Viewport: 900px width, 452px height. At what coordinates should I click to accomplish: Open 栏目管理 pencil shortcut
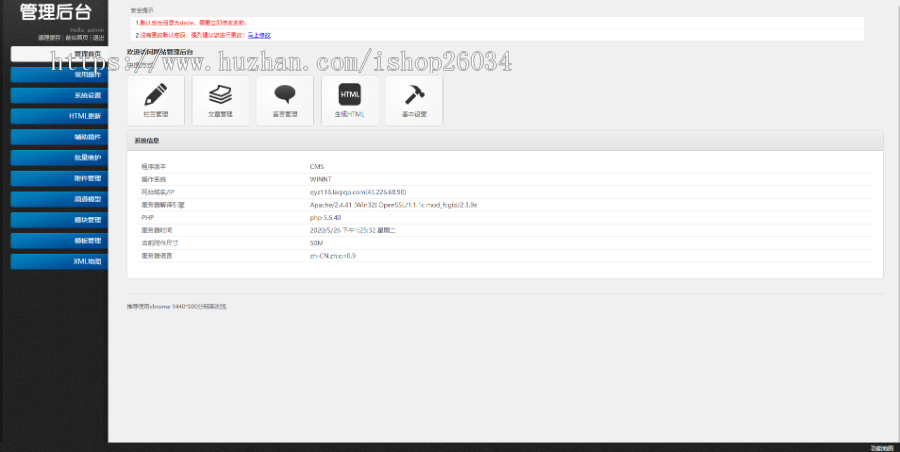(x=156, y=101)
